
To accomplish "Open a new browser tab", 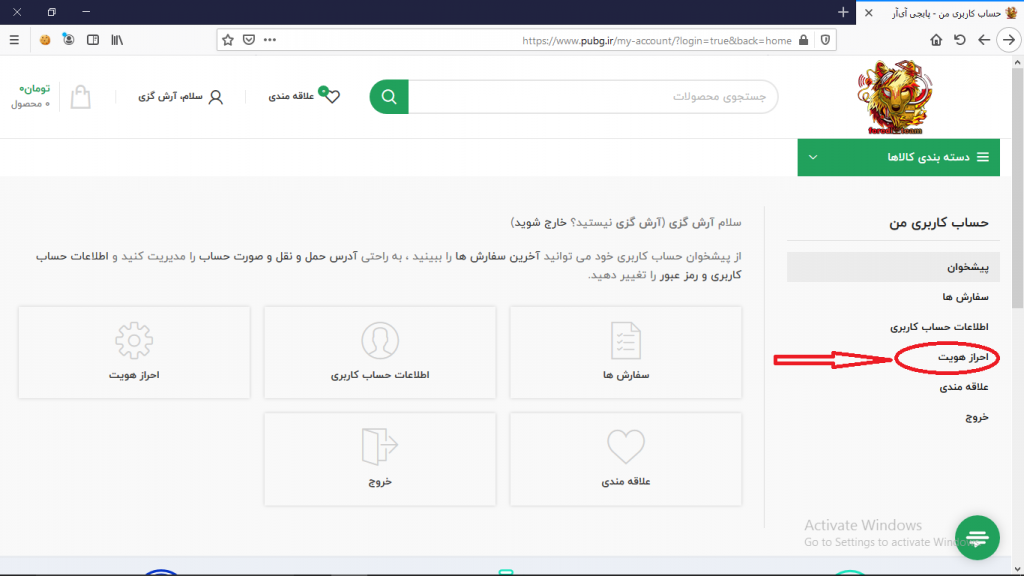I will tap(844, 12).
